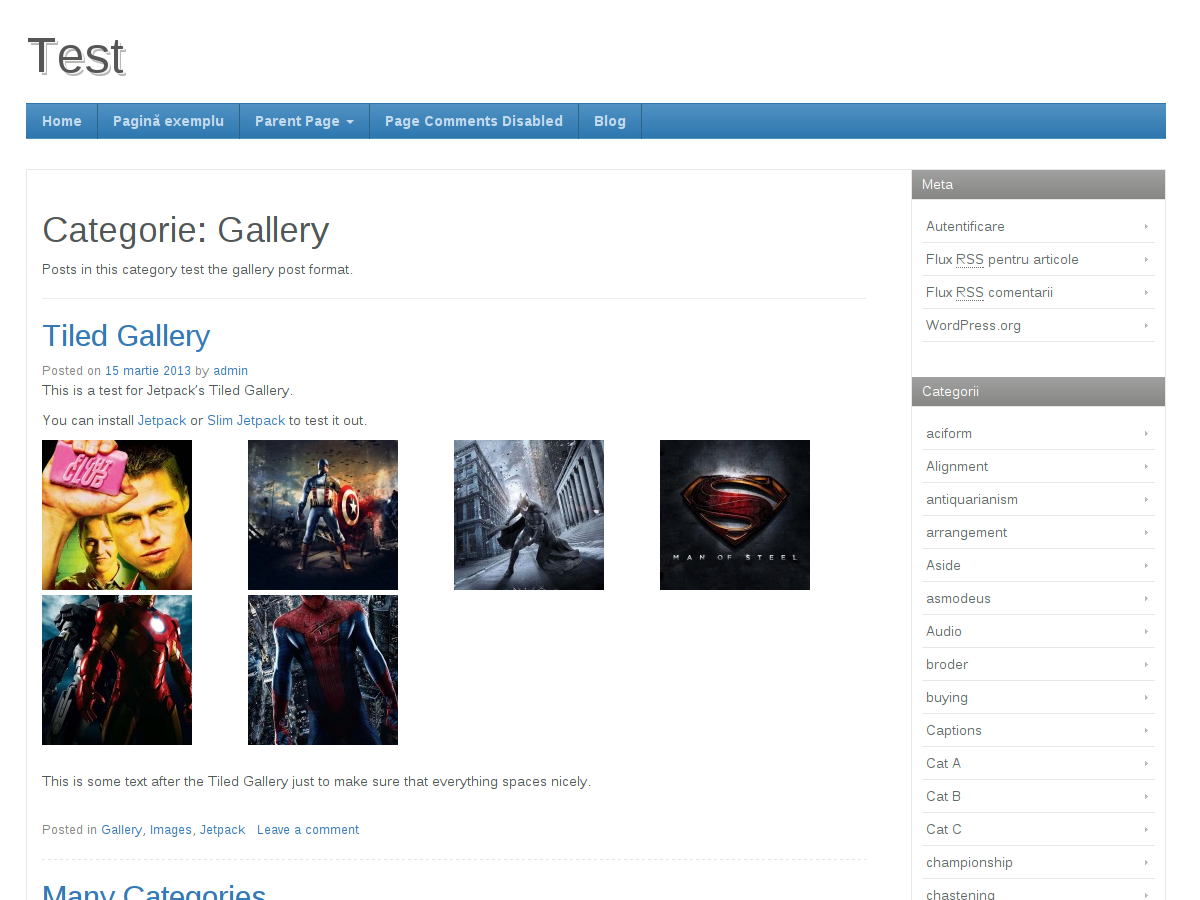Image resolution: width=1200 pixels, height=900 pixels.
Task: Select Home in the navigation bar
Action: 61,120
